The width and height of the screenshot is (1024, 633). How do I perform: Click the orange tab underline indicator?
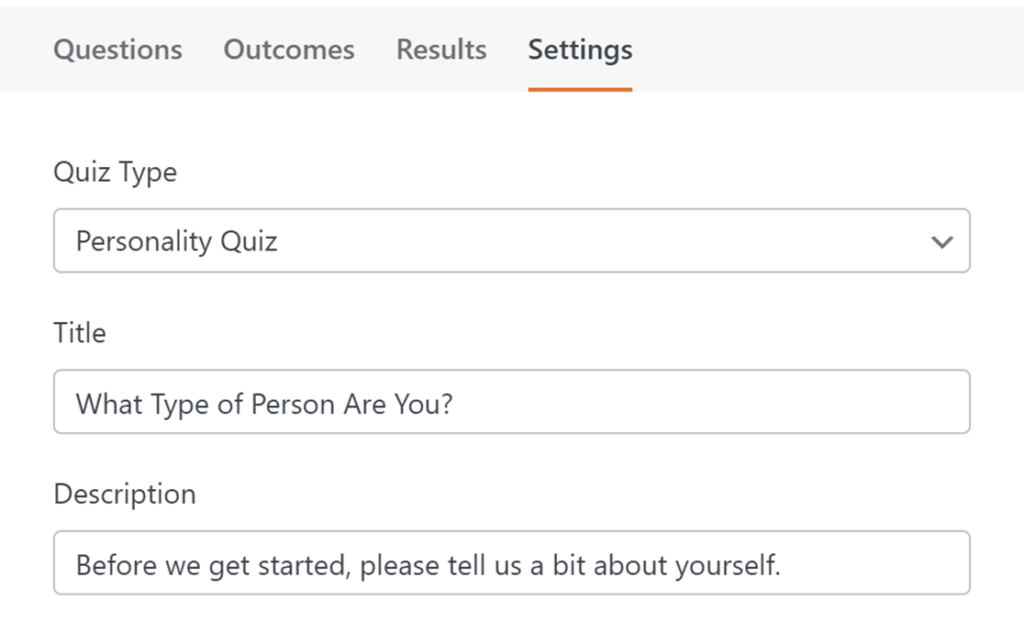(579, 87)
